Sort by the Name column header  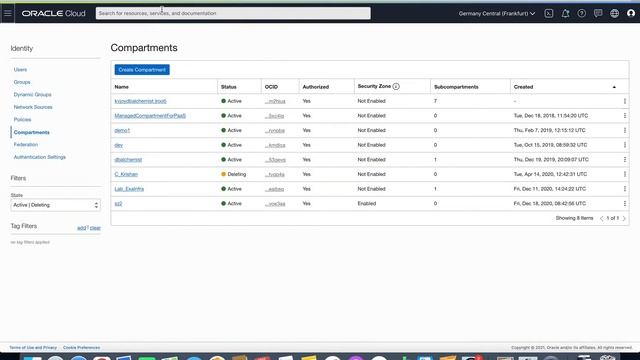122,87
